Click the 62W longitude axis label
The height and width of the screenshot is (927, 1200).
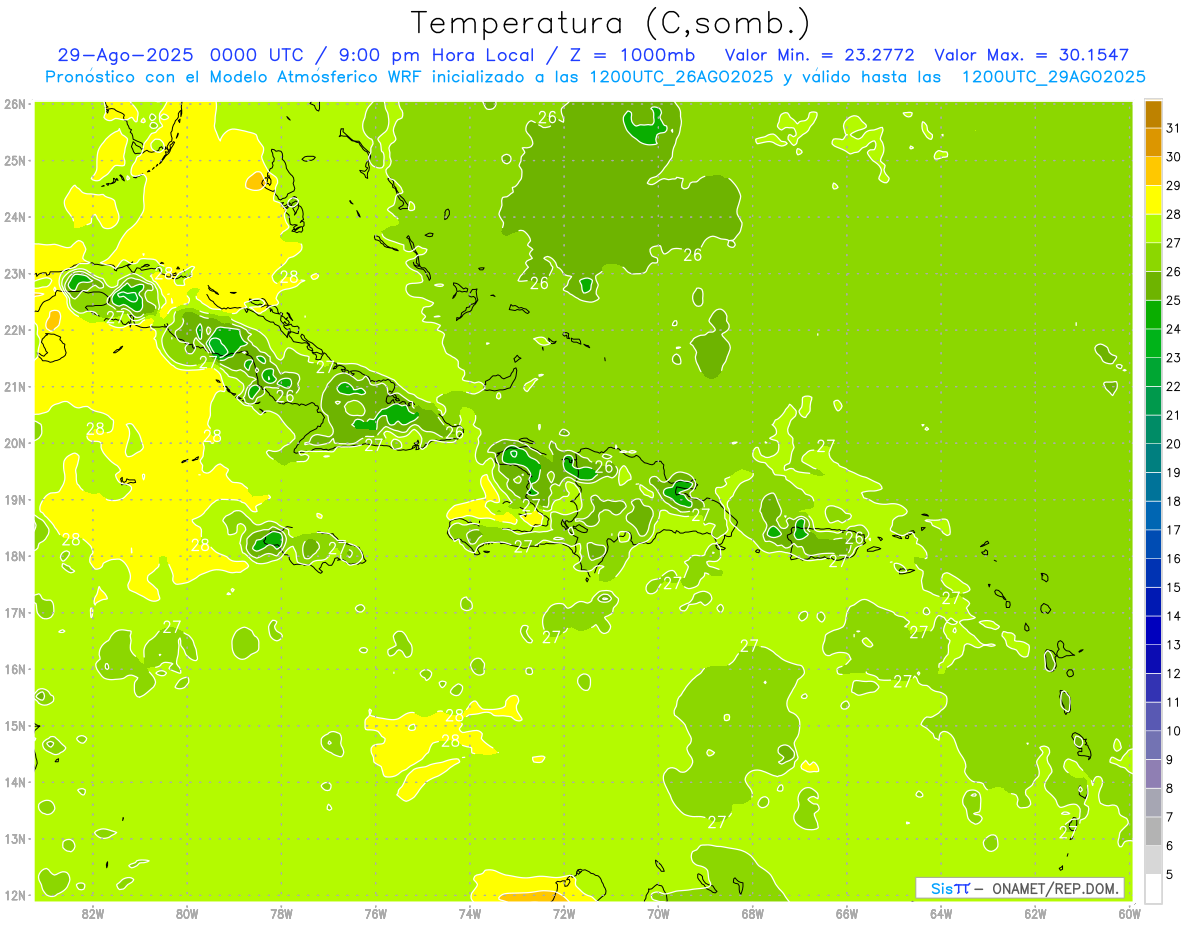point(1035,913)
